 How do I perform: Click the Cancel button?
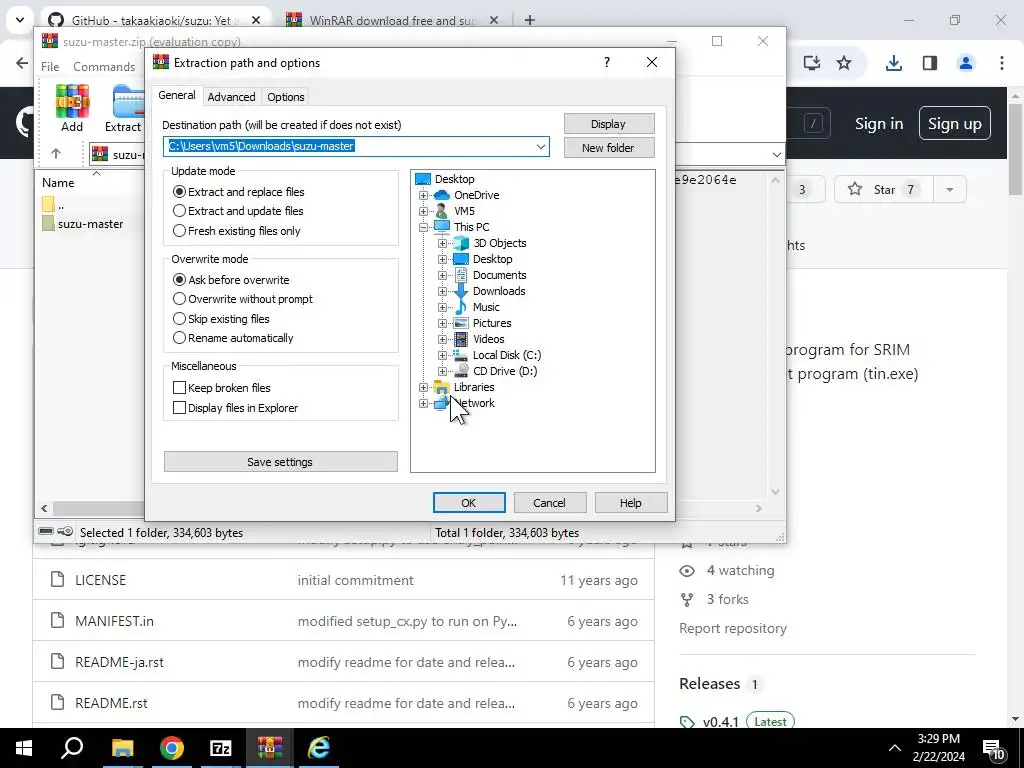pyautogui.click(x=549, y=503)
